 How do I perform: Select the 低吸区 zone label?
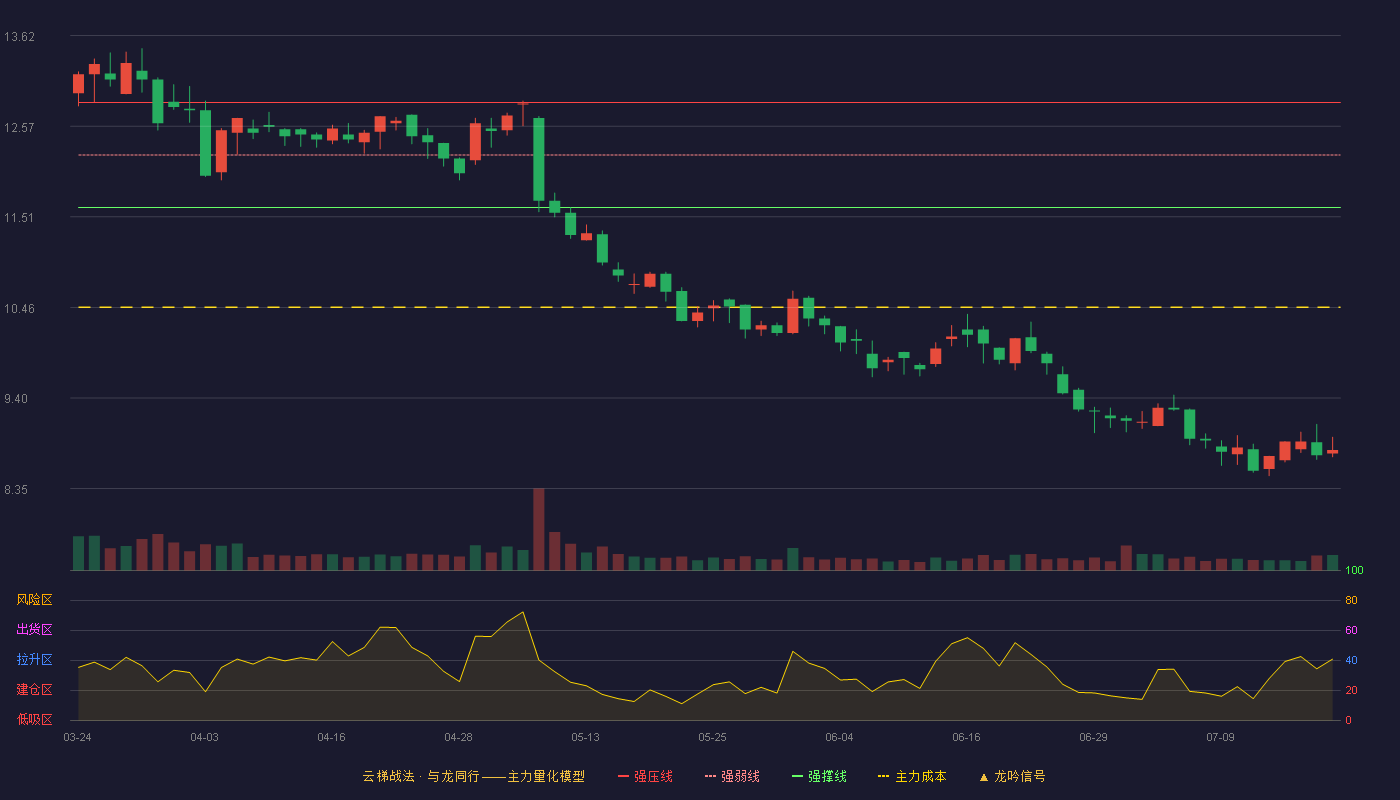tap(34, 720)
